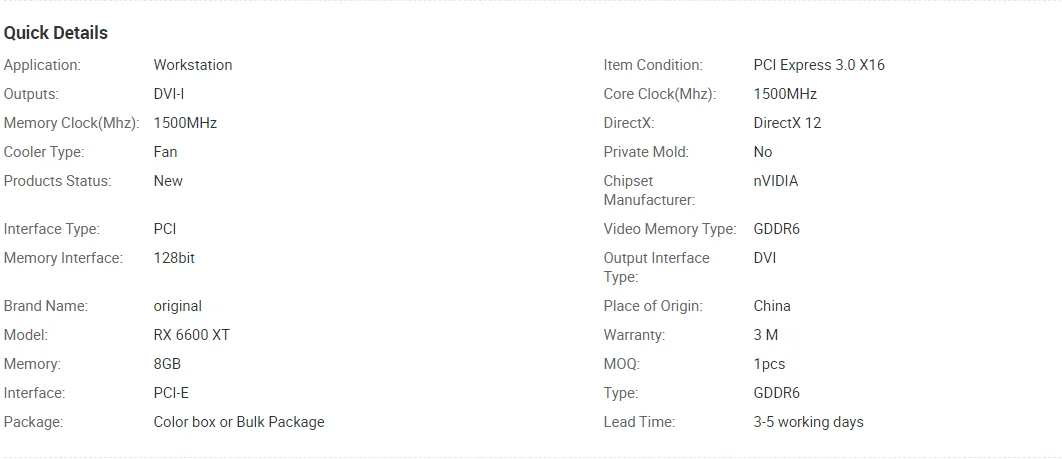The image size is (1062, 459).
Task: Select the PCI Express 3.0 X16 text
Action: click(x=818, y=65)
